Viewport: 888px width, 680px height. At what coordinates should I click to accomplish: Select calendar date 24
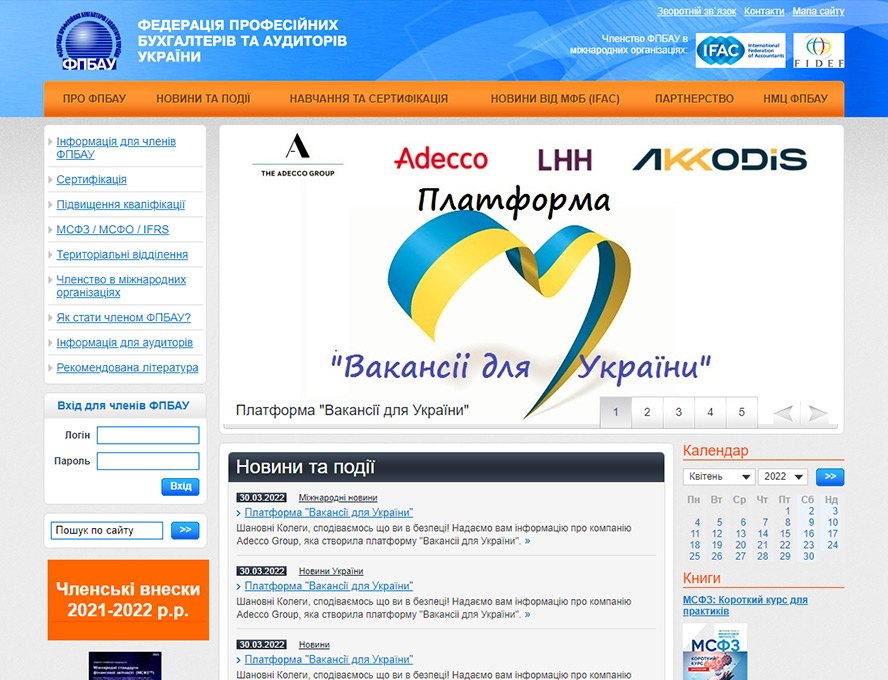[832, 545]
